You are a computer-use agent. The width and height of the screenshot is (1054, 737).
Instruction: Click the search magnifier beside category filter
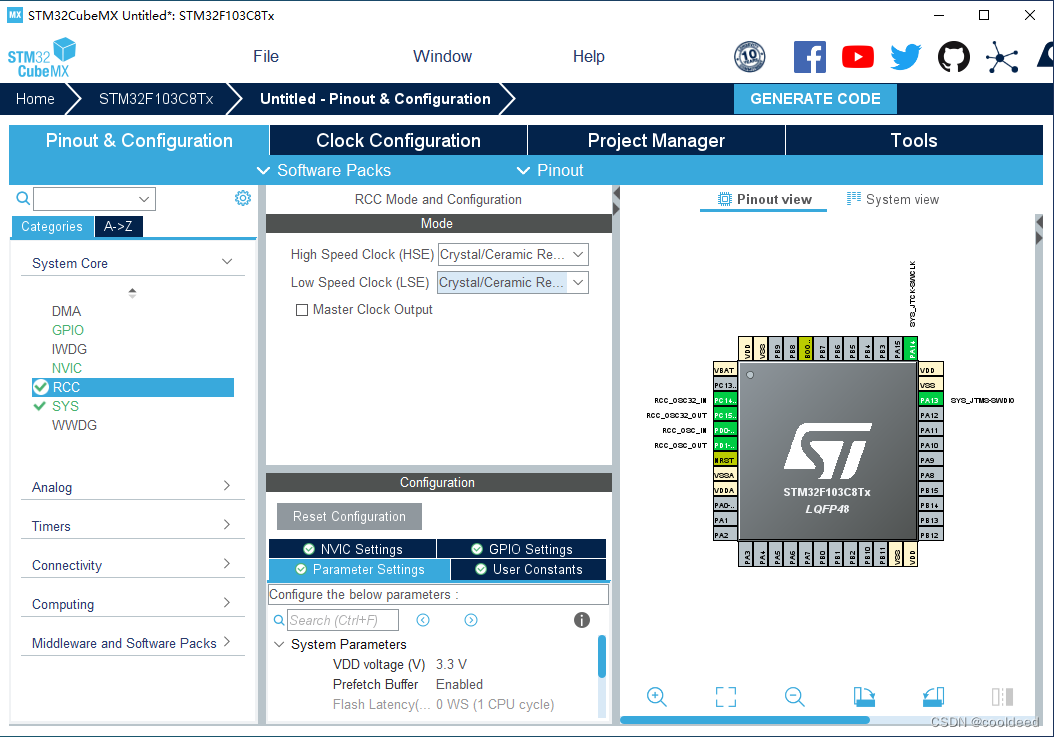23,198
